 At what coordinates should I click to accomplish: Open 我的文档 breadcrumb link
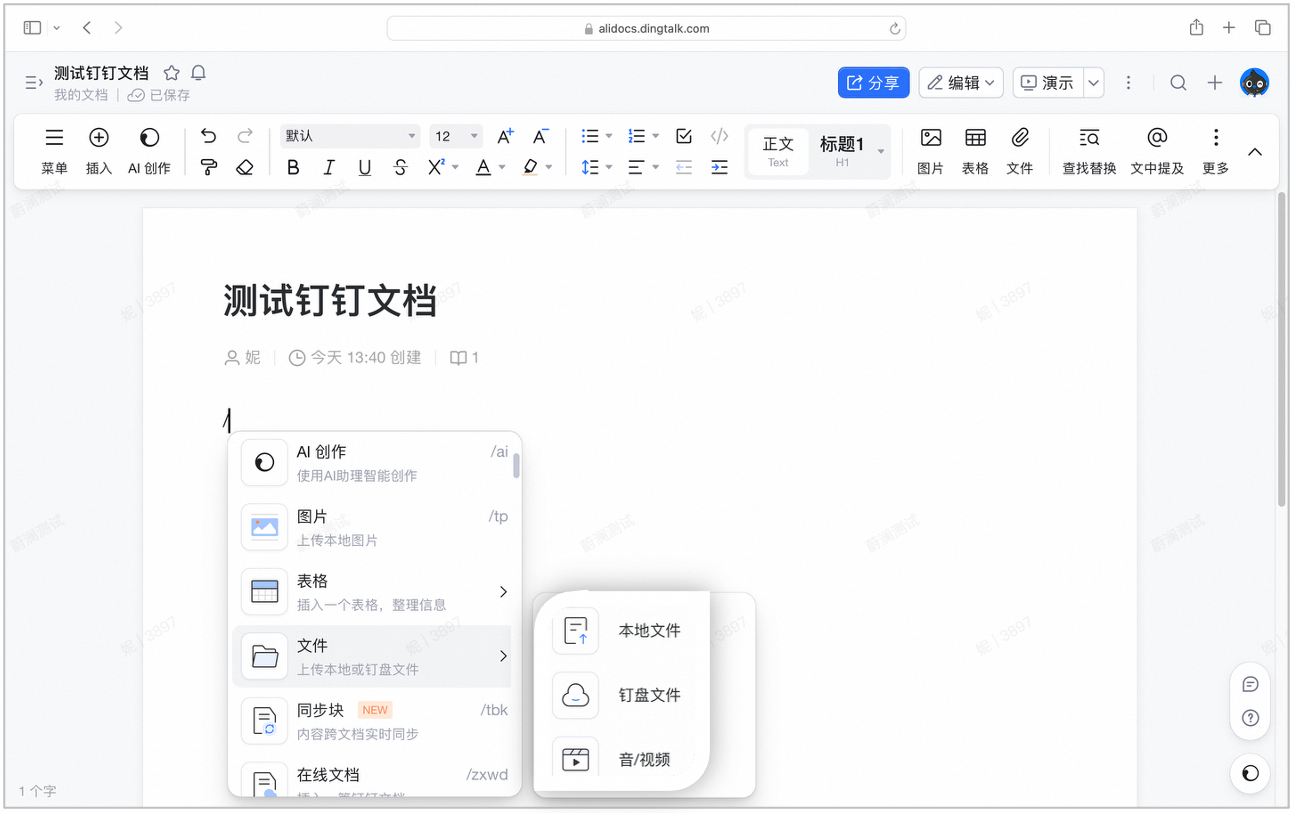point(81,95)
